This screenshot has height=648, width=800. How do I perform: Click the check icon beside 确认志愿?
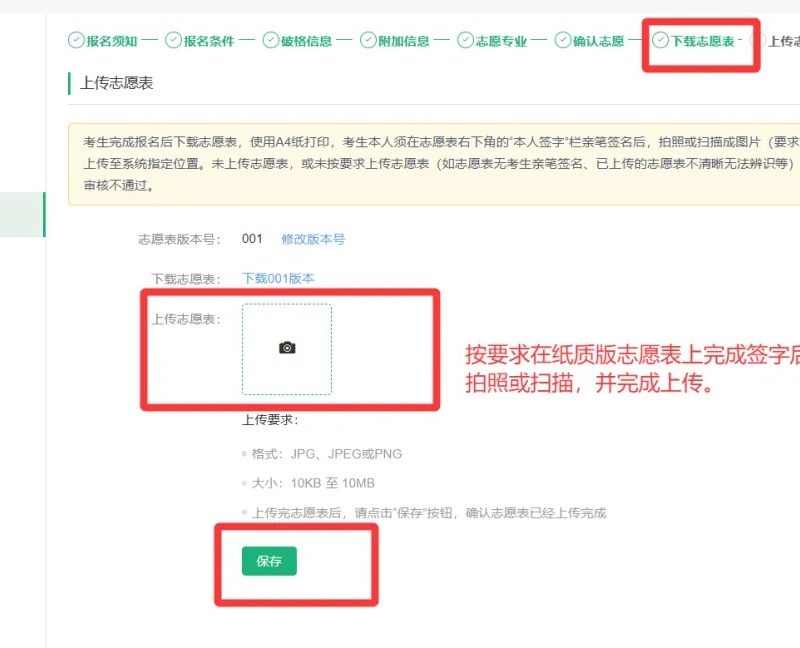click(x=564, y=41)
